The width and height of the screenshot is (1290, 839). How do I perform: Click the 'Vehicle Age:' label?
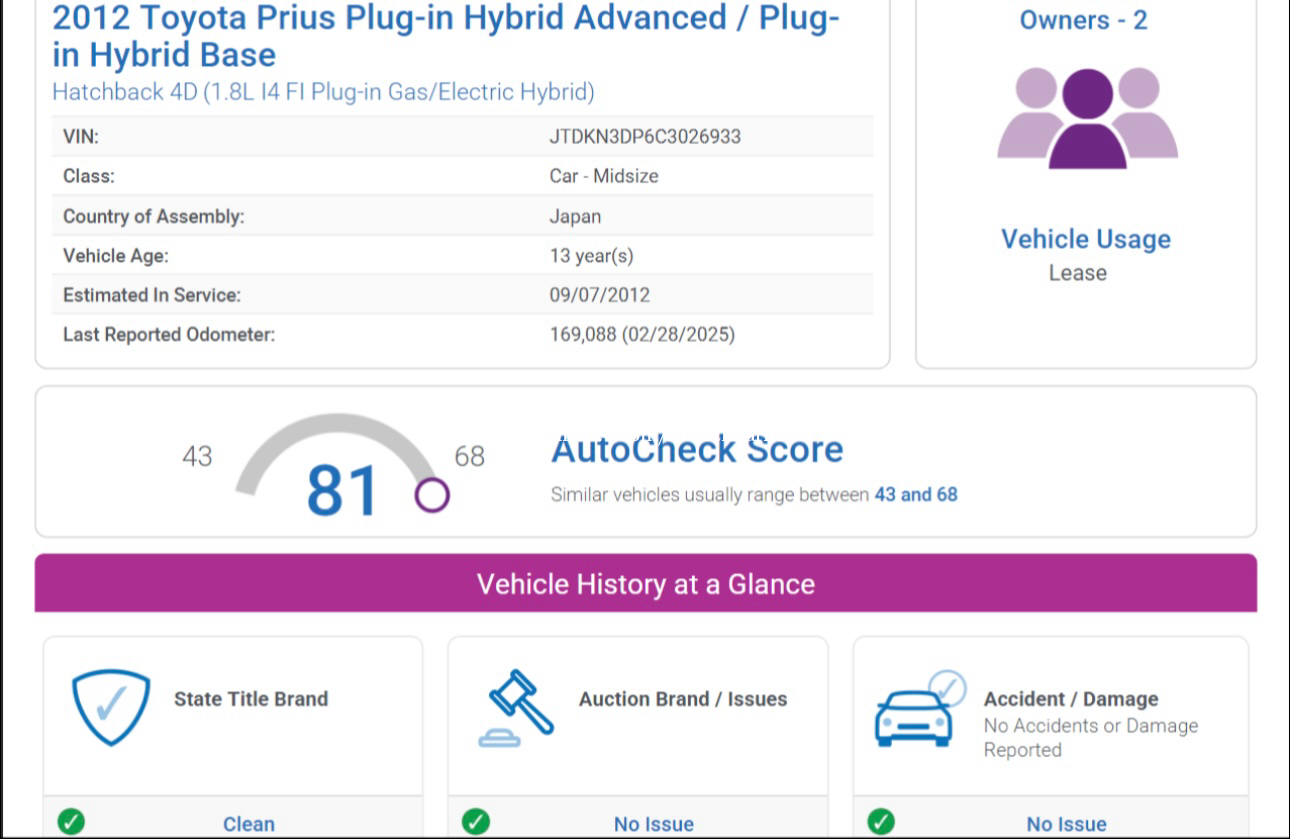tap(115, 256)
